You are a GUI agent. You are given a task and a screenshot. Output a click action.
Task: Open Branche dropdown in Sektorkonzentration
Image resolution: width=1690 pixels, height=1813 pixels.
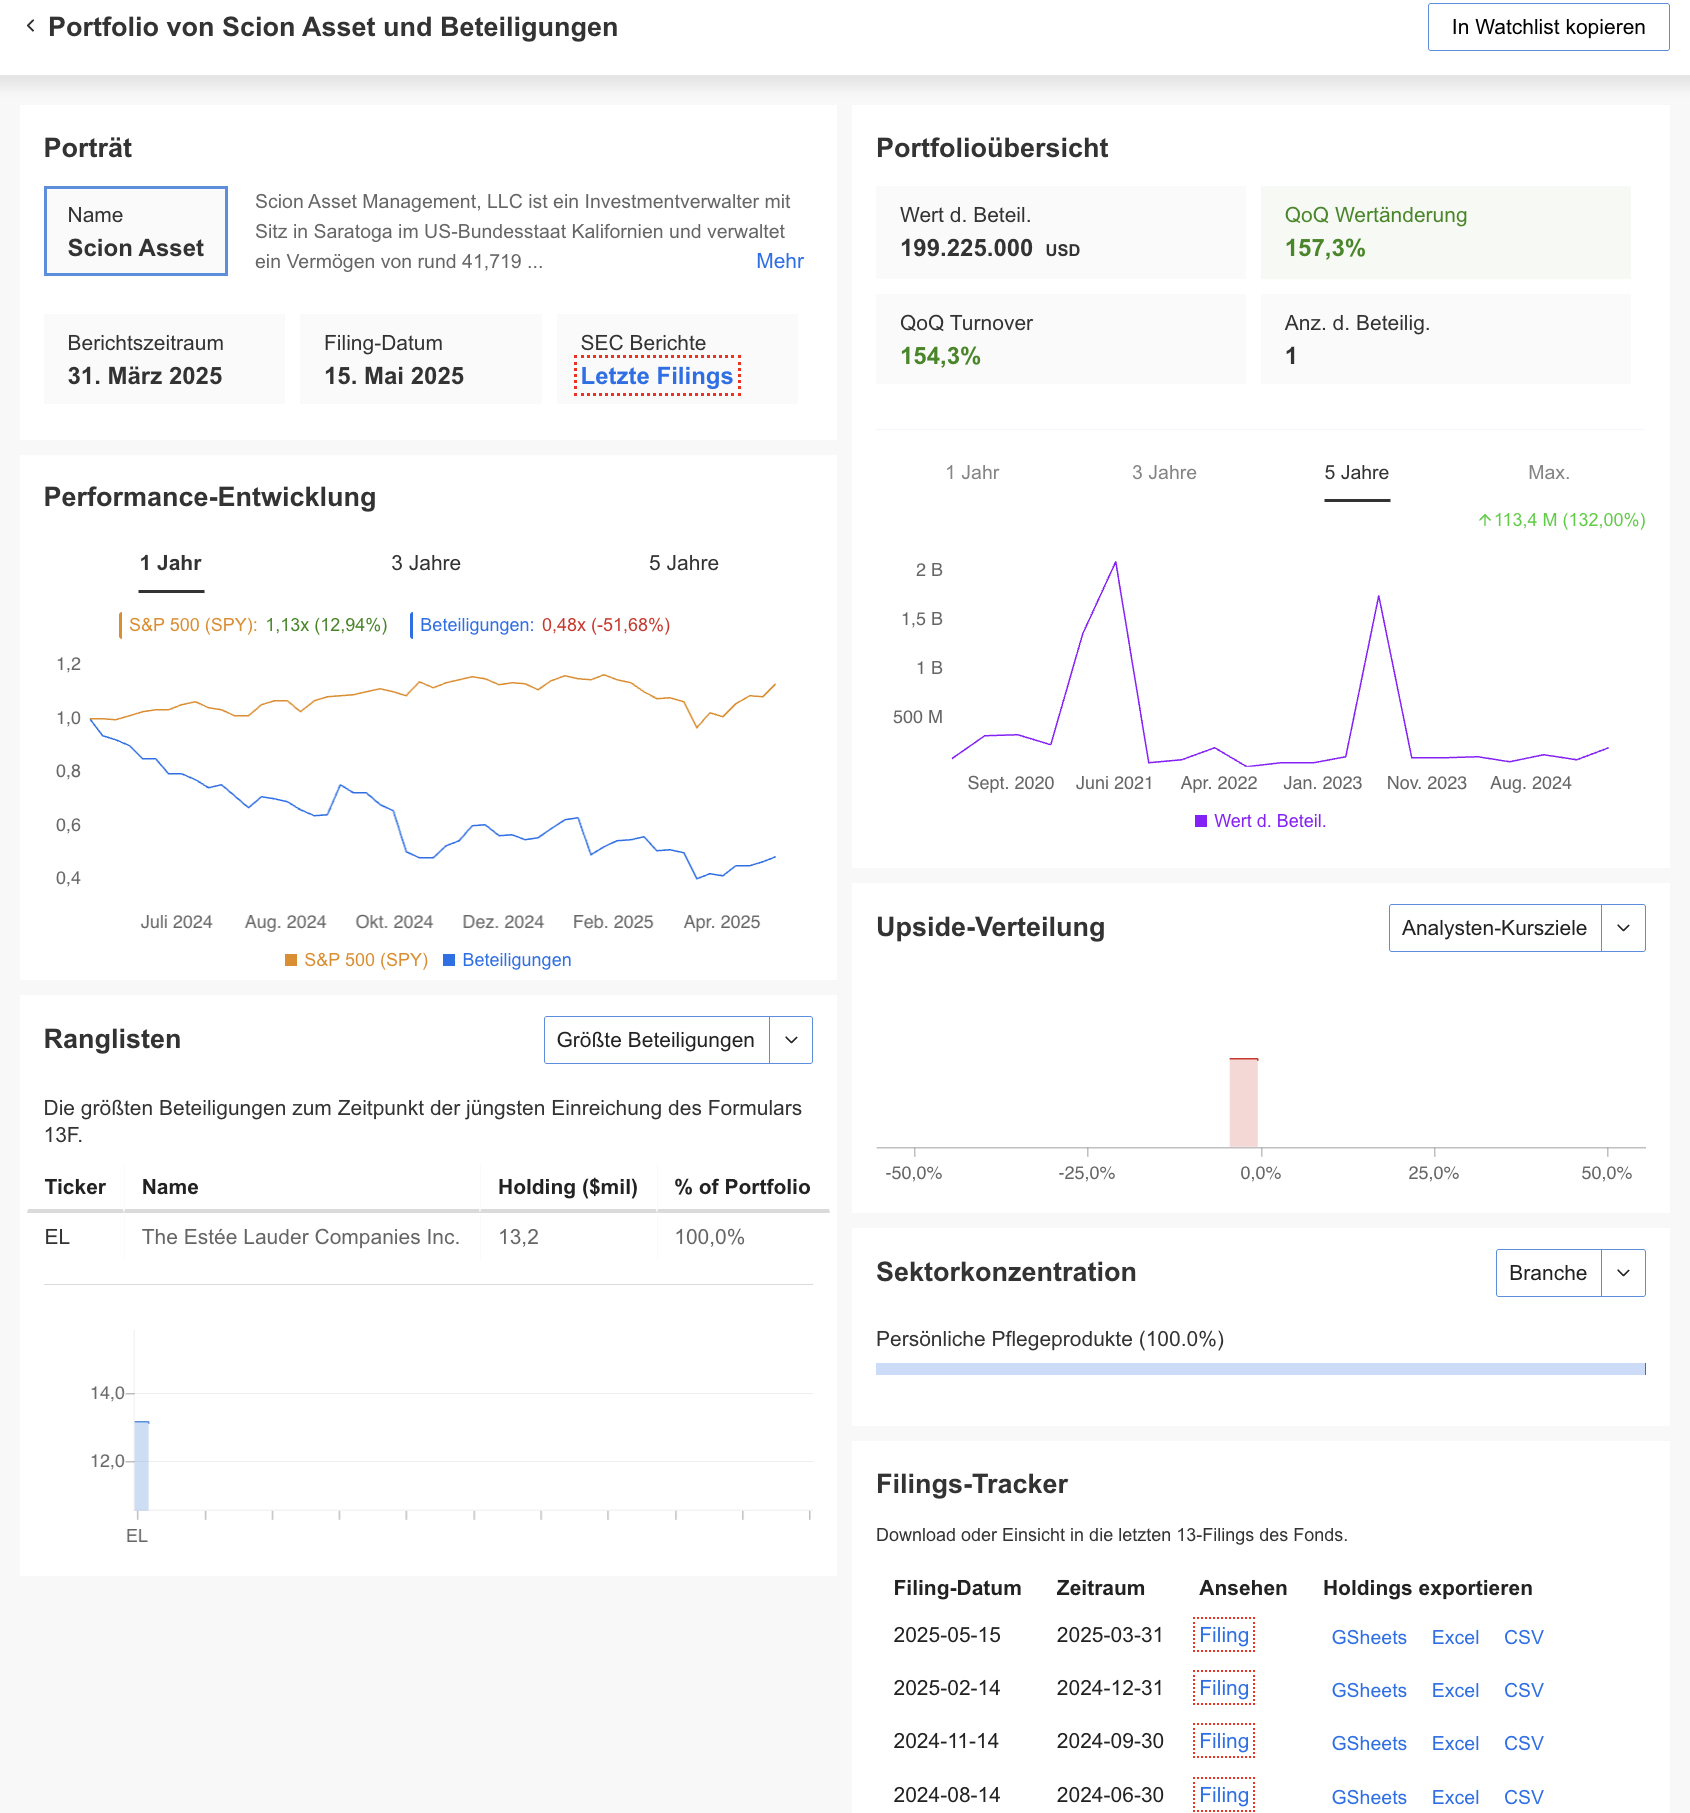pyautogui.click(x=1548, y=1273)
